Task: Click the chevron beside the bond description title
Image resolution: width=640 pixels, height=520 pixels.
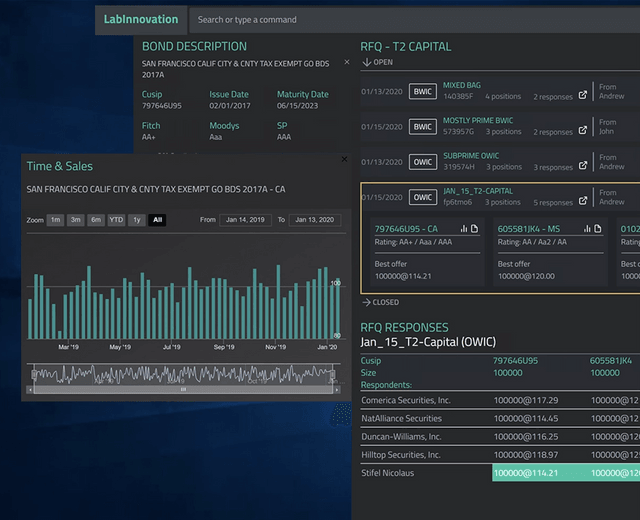Action: [x=347, y=62]
